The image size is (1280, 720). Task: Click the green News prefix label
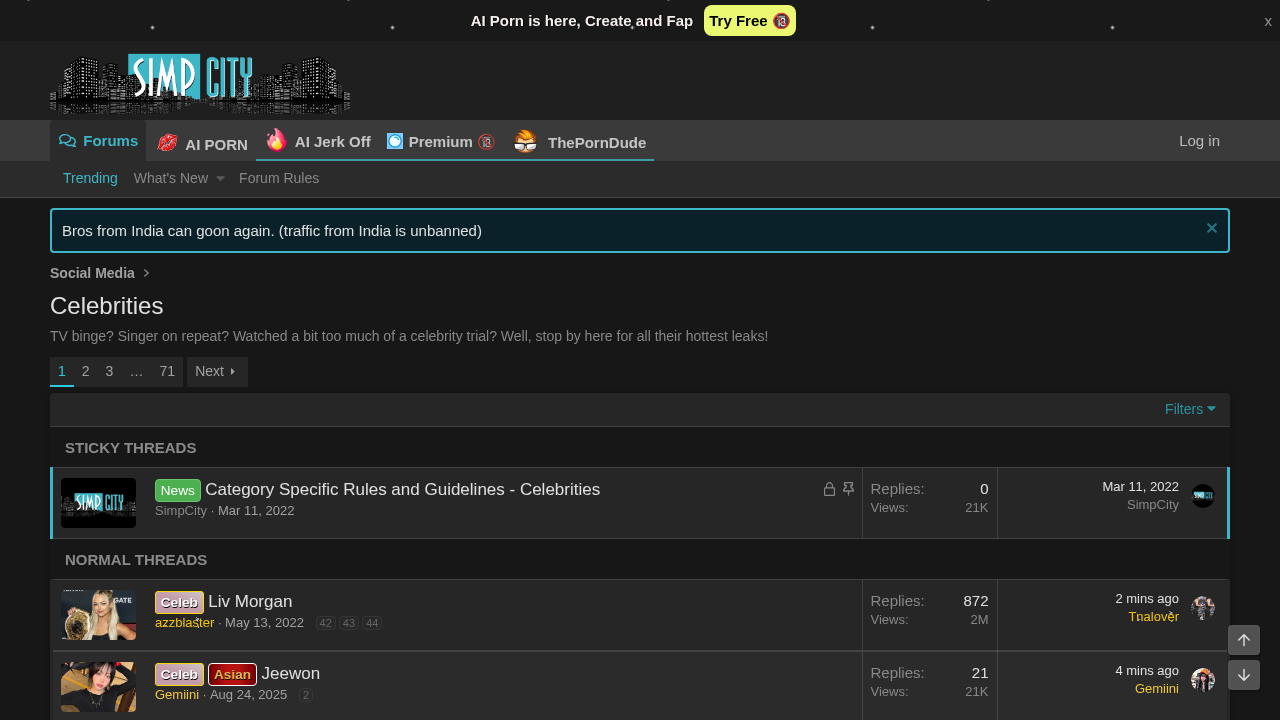[178, 490]
